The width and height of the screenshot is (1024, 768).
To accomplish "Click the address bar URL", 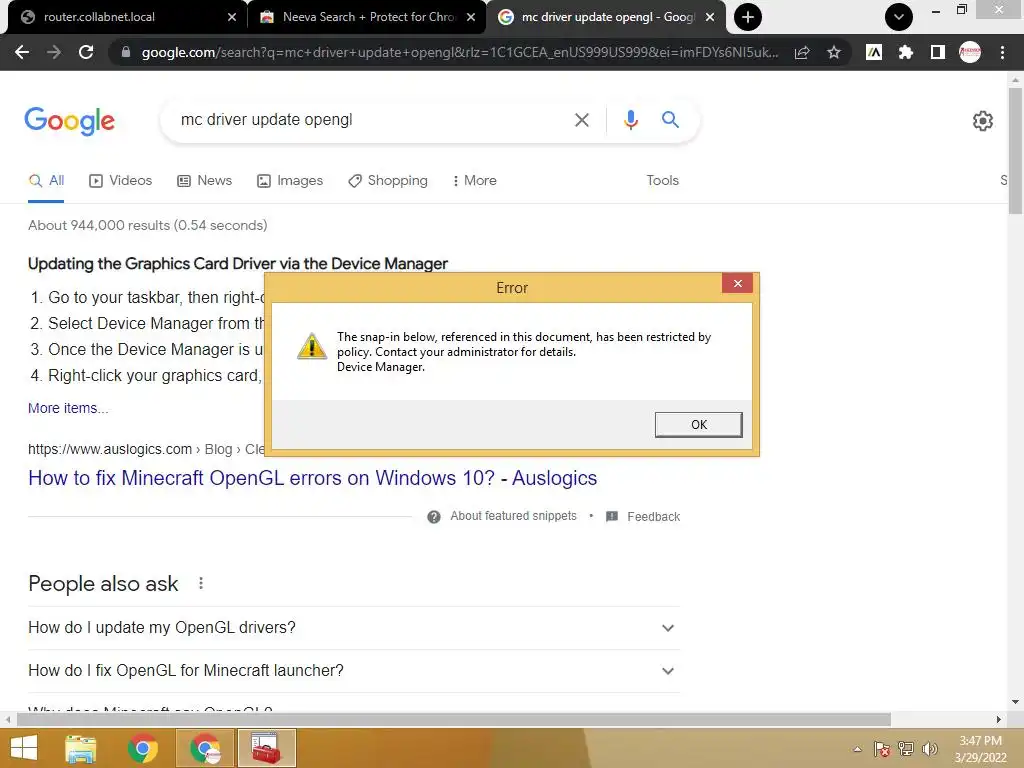I will [x=460, y=52].
